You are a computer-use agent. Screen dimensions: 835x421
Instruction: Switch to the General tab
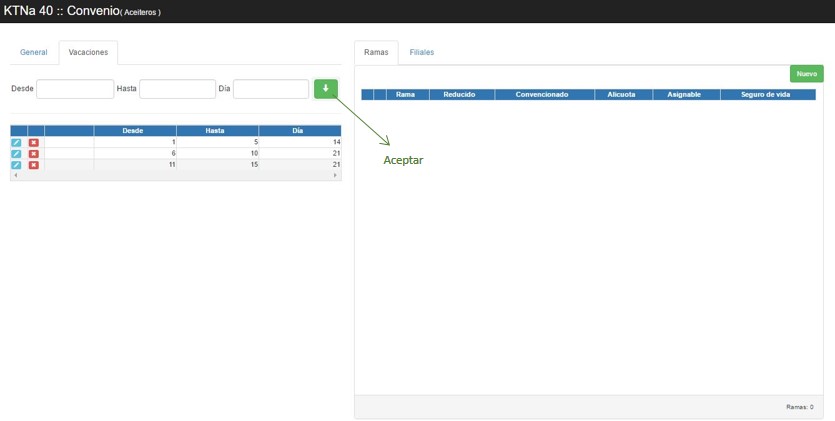click(34, 52)
